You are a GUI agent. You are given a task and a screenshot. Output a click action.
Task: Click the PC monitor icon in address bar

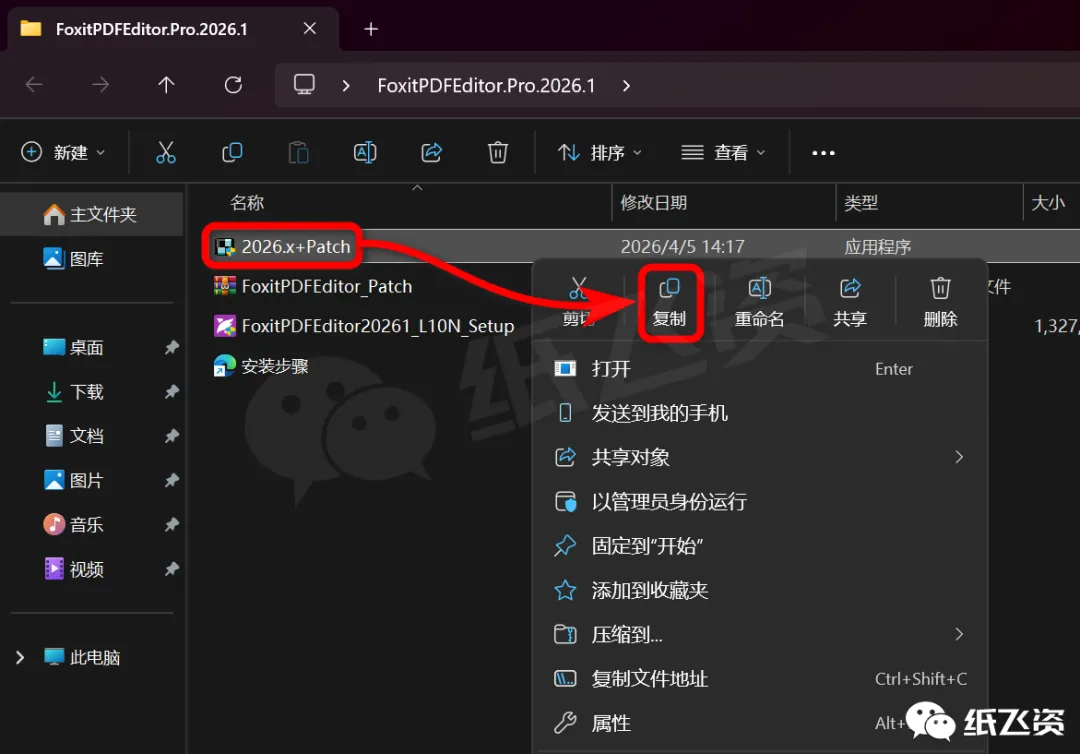pyautogui.click(x=304, y=85)
